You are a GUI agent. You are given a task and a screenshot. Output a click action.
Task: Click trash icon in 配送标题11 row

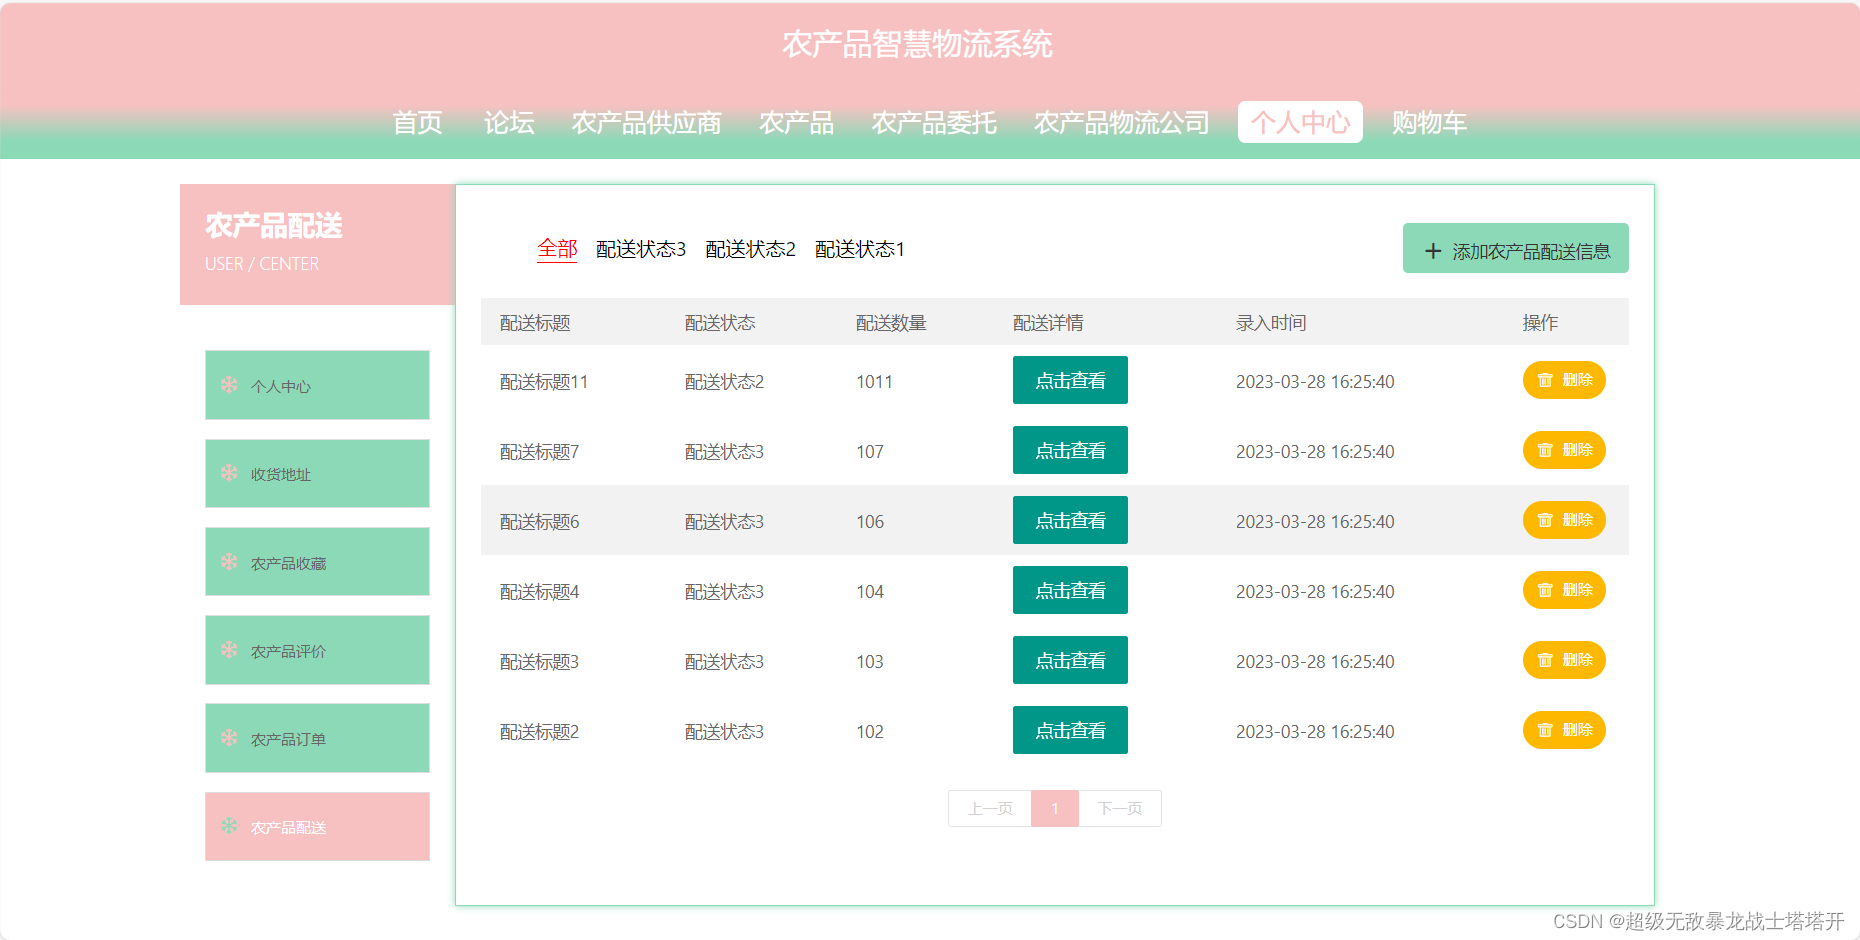click(x=1545, y=380)
